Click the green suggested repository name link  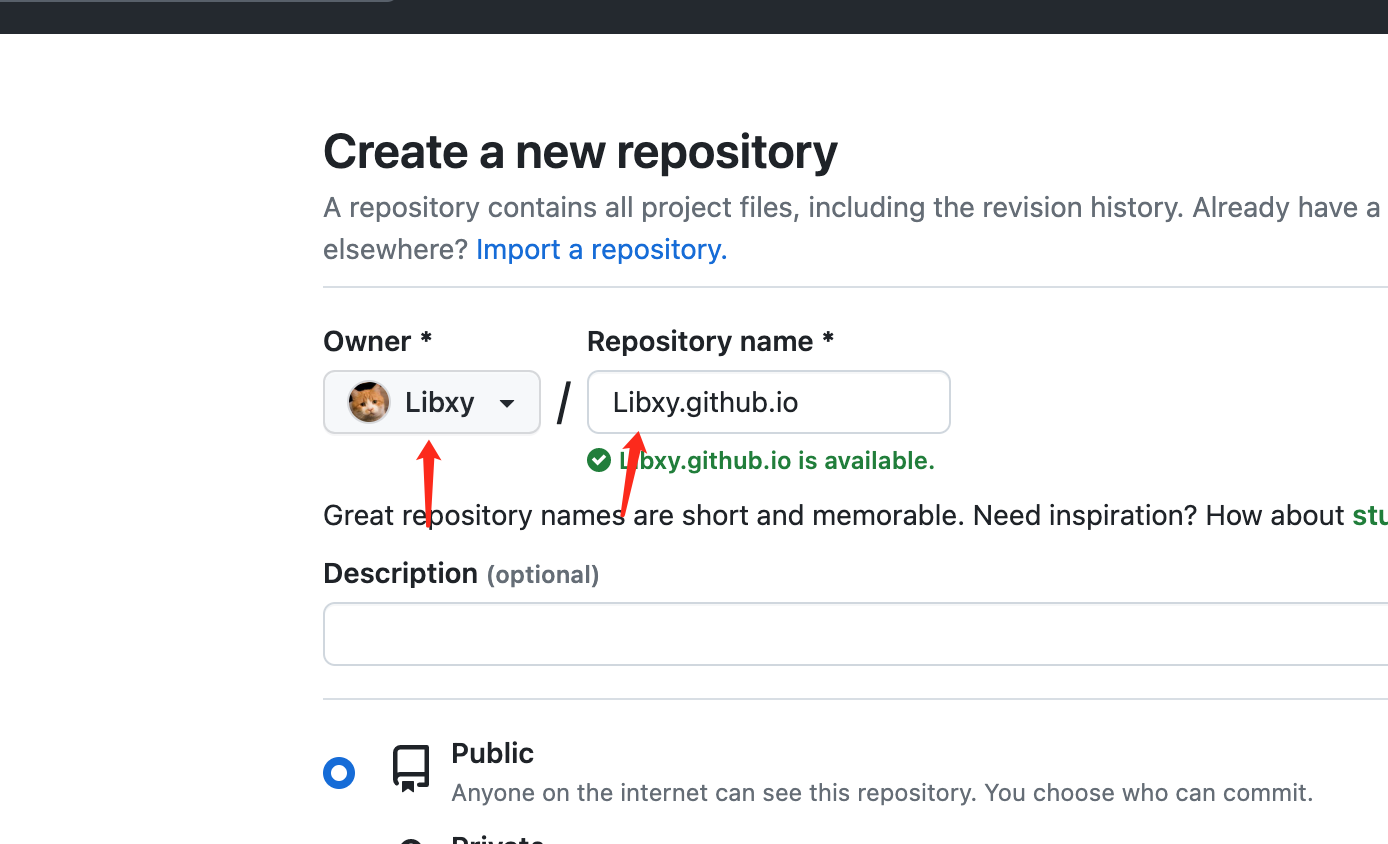point(1369,516)
